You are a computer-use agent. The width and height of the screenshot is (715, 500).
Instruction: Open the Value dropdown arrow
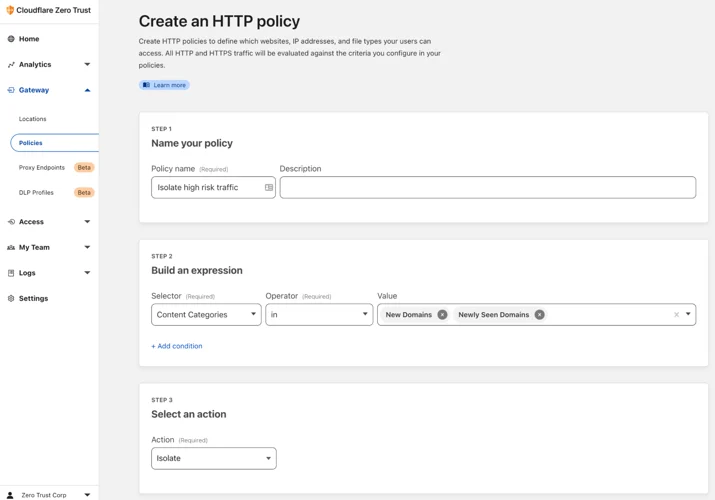click(688, 314)
